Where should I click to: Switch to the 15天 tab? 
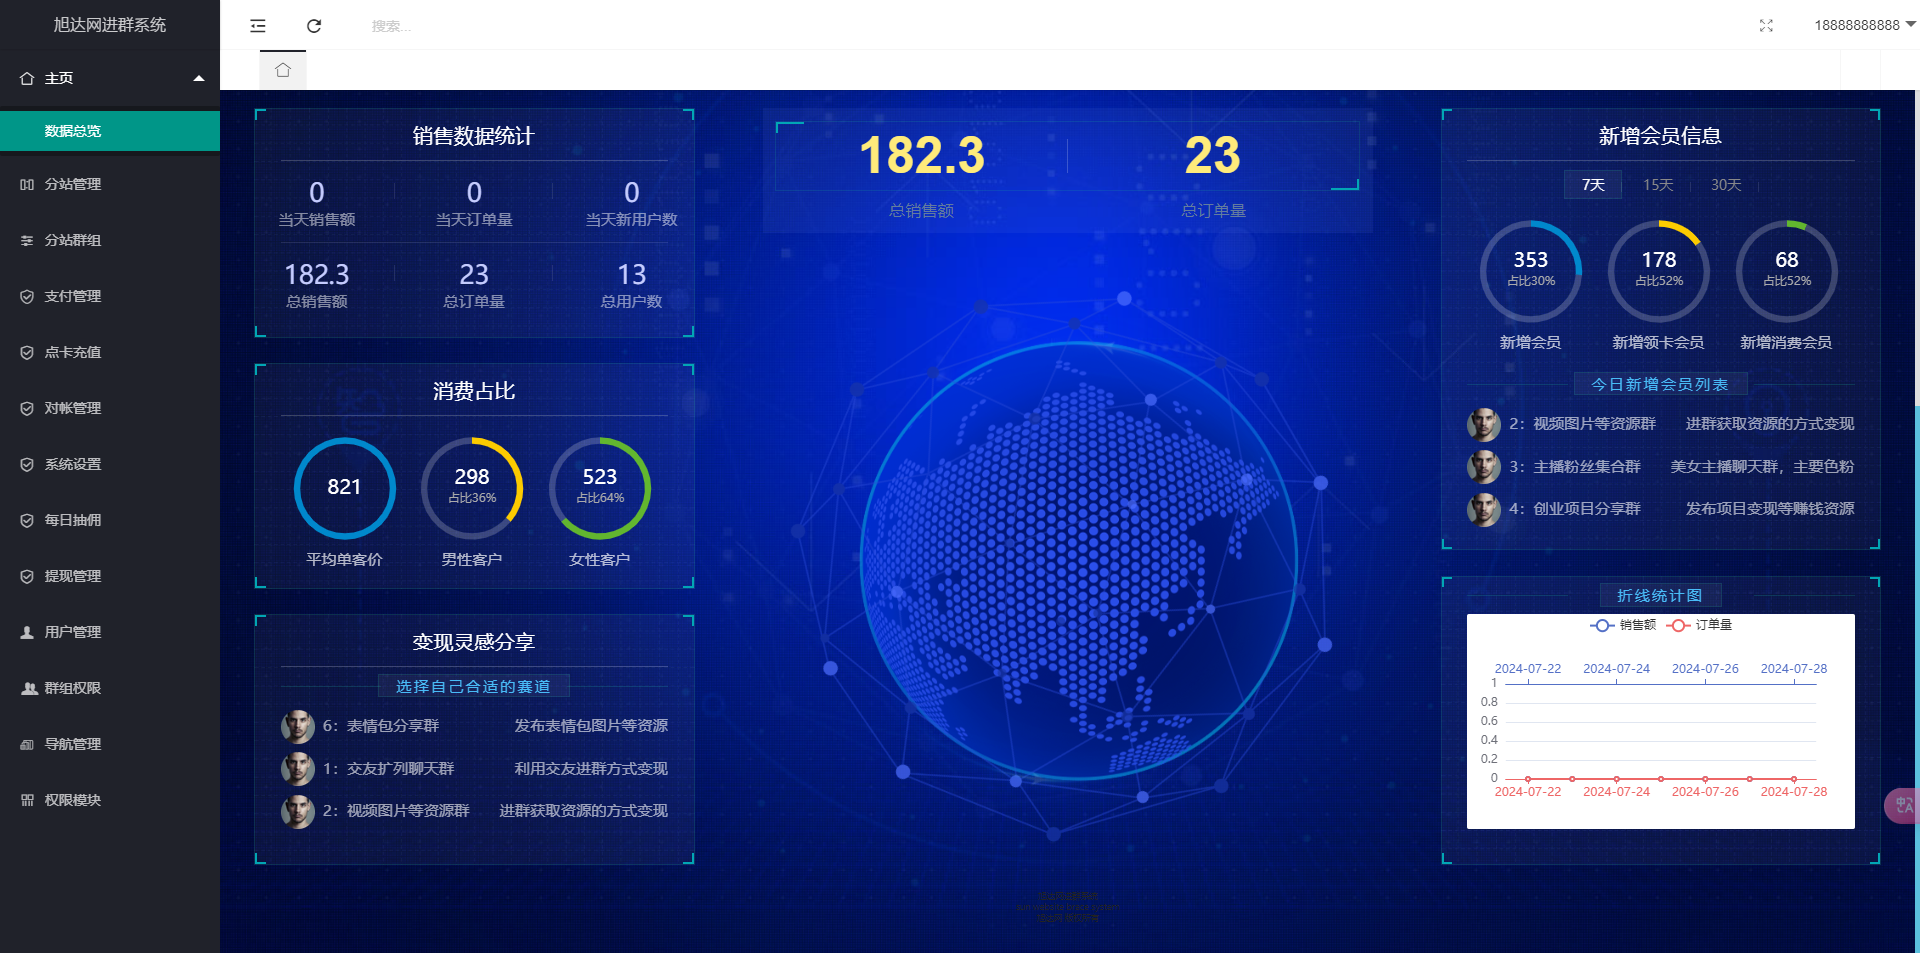tap(1657, 185)
